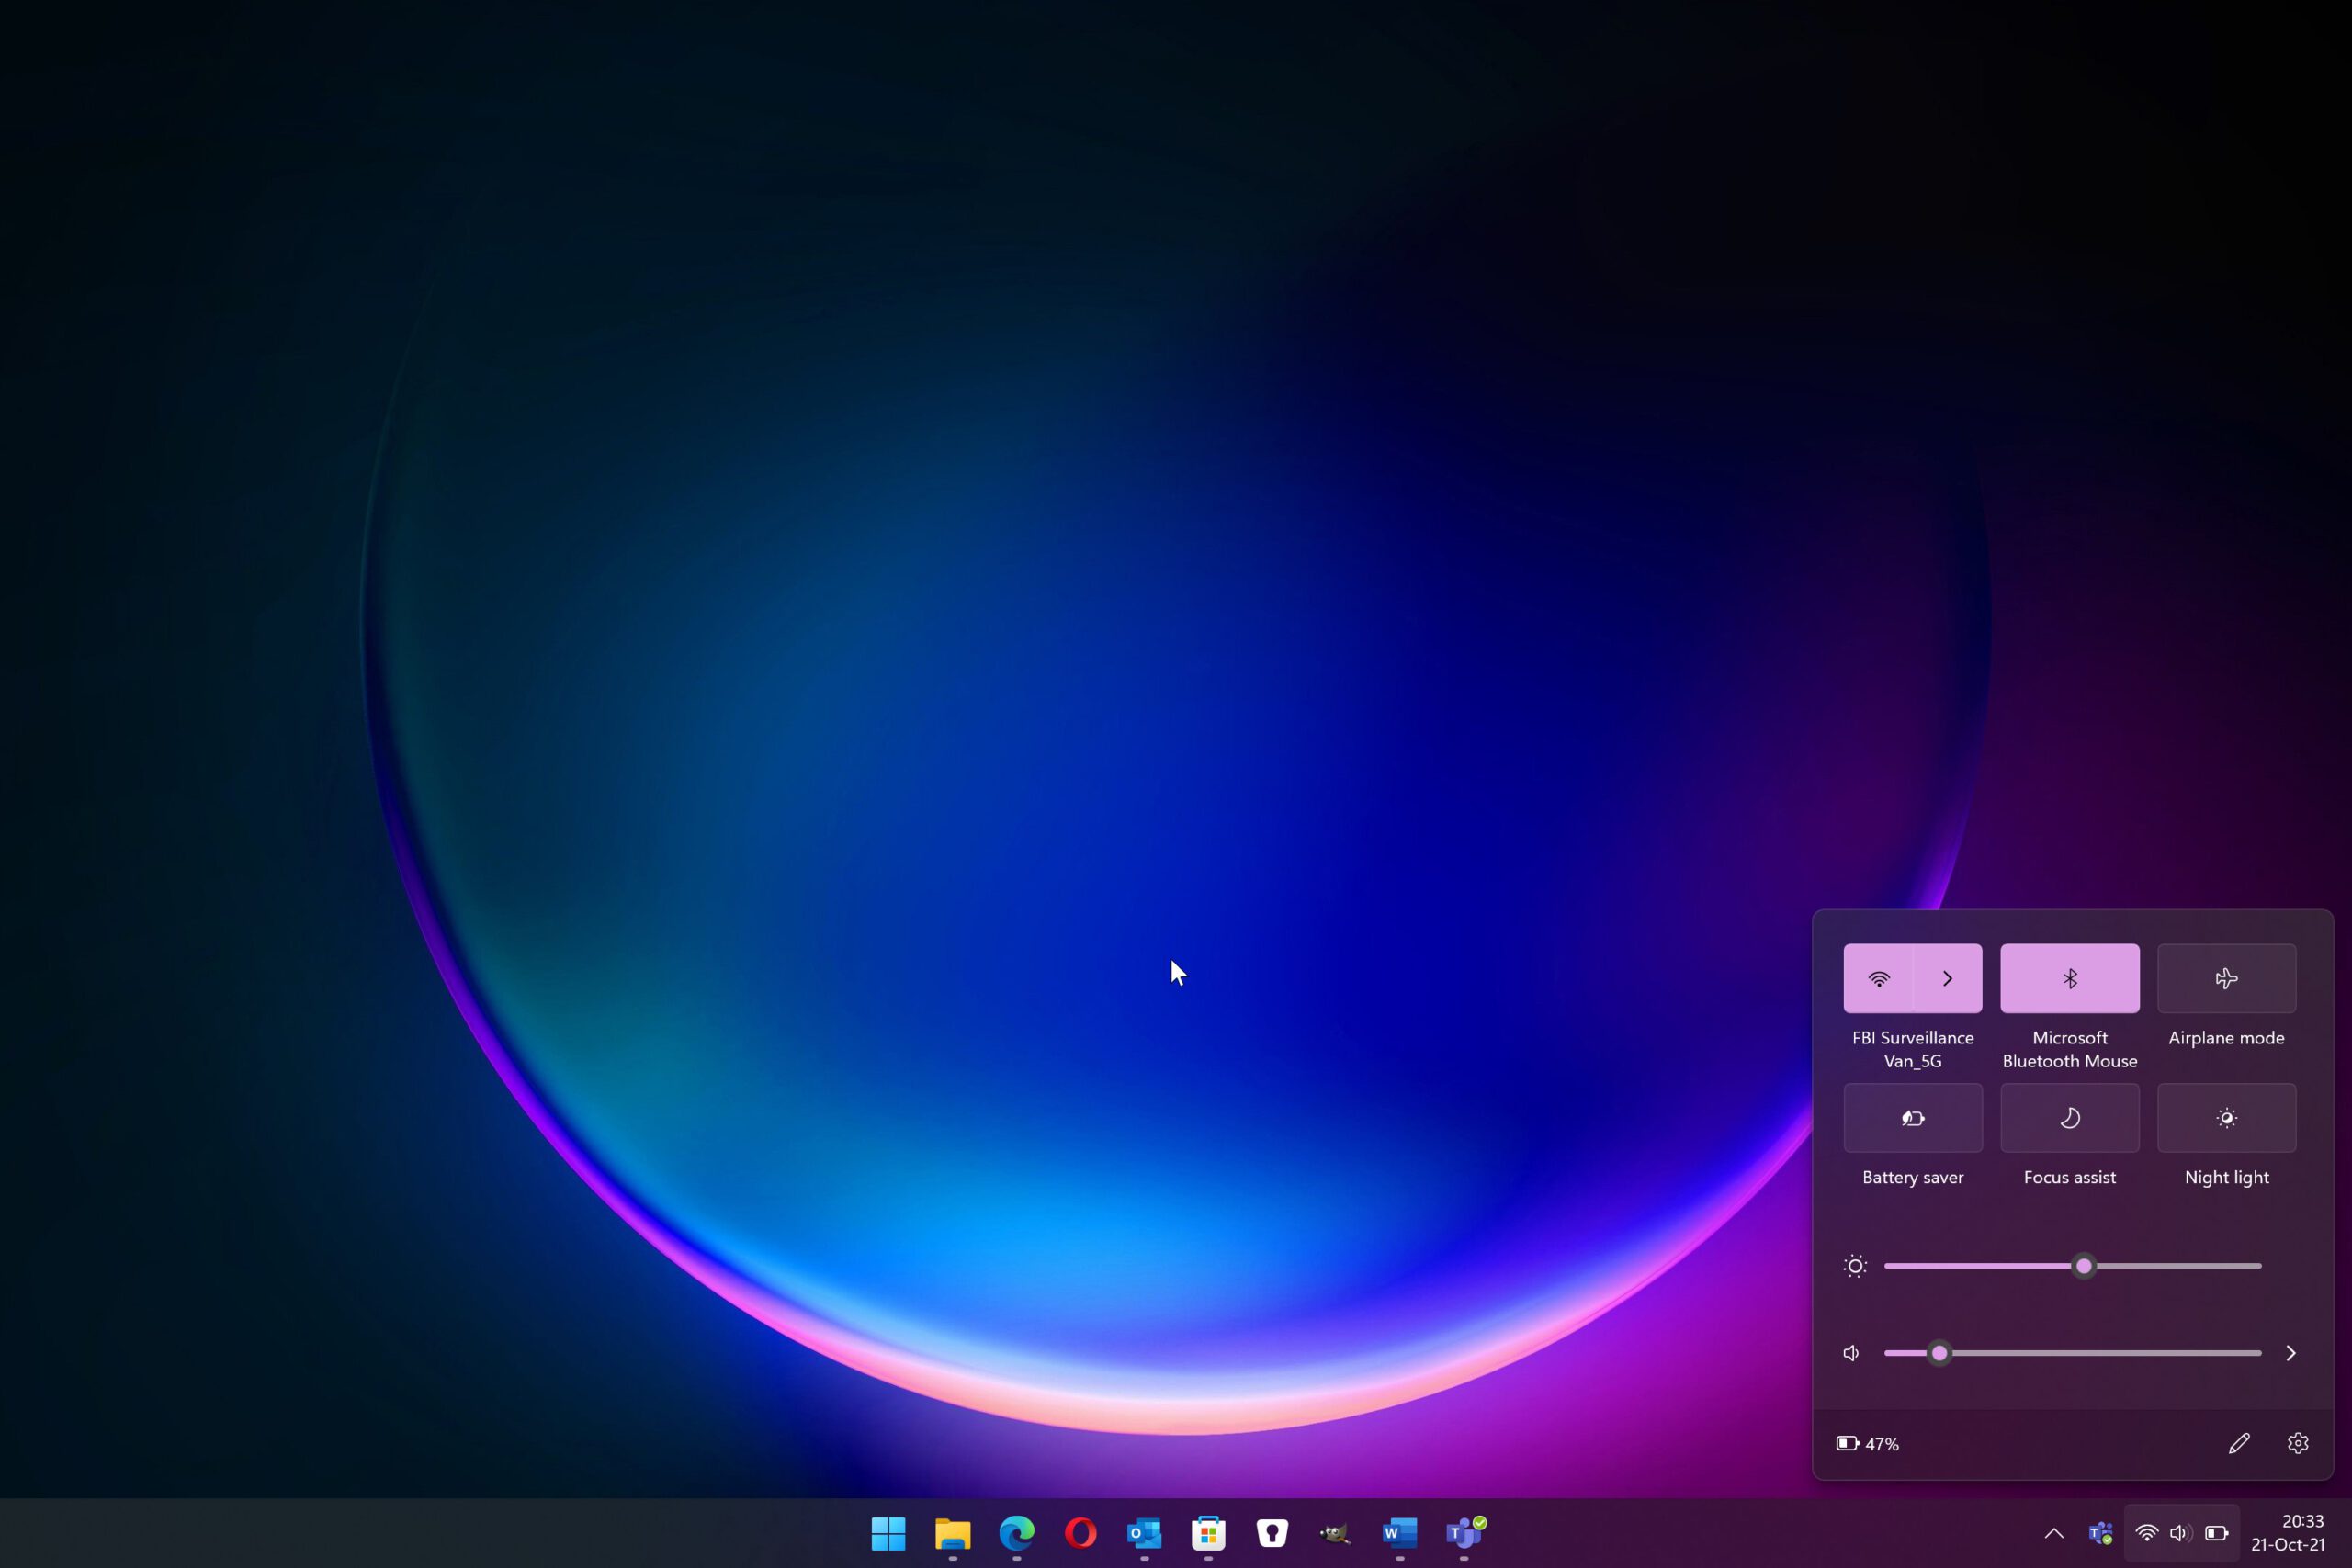Click the Wi-Fi icon in system tray
The width and height of the screenshot is (2352, 1568).
(x=2146, y=1533)
